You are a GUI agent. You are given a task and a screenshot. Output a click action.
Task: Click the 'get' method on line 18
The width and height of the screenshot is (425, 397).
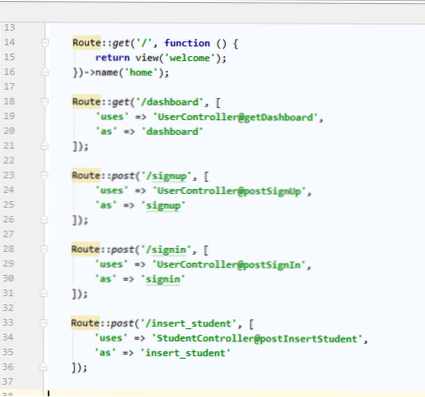[121, 102]
